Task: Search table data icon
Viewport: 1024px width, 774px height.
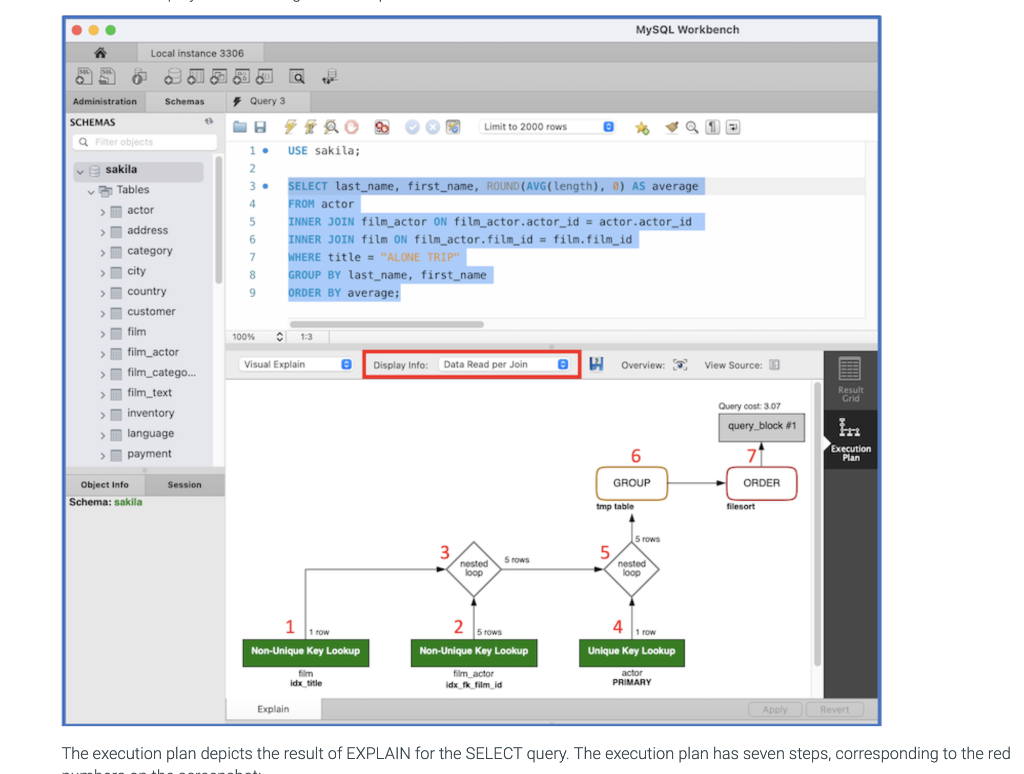Action: click(x=297, y=77)
